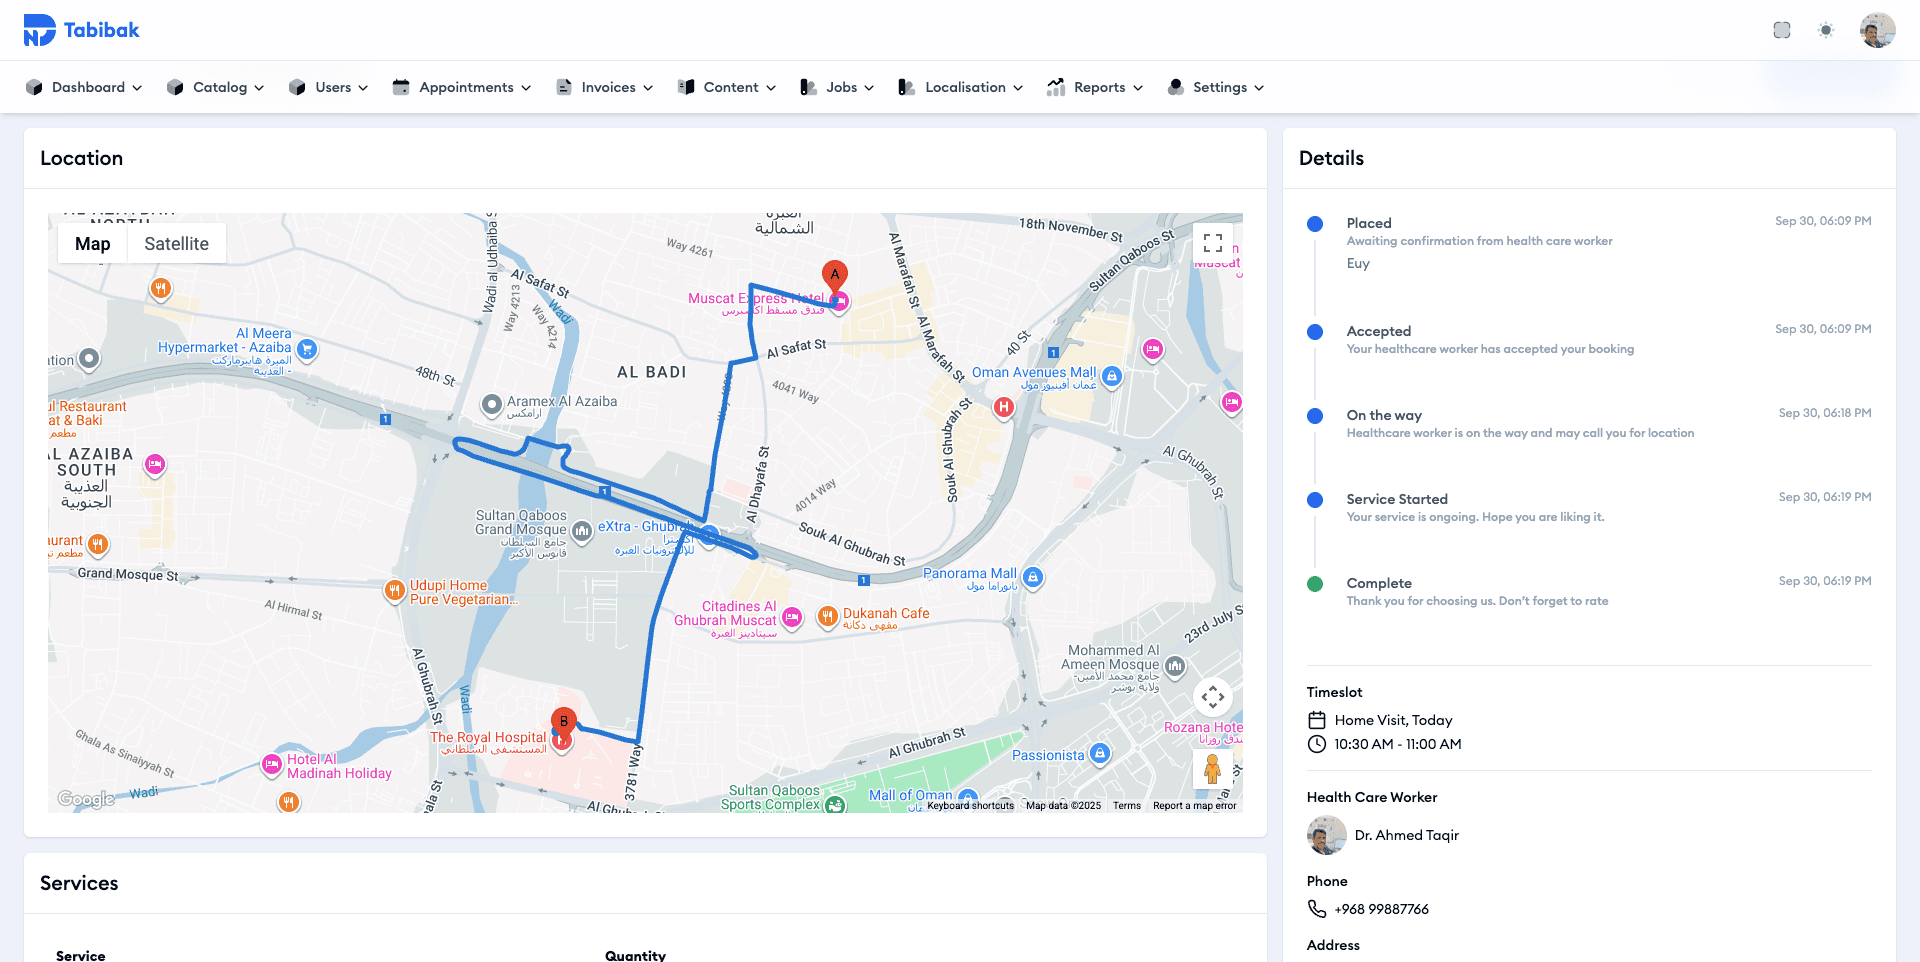Open Keyboard shortcuts on the map
1920x962 pixels.
(970, 806)
